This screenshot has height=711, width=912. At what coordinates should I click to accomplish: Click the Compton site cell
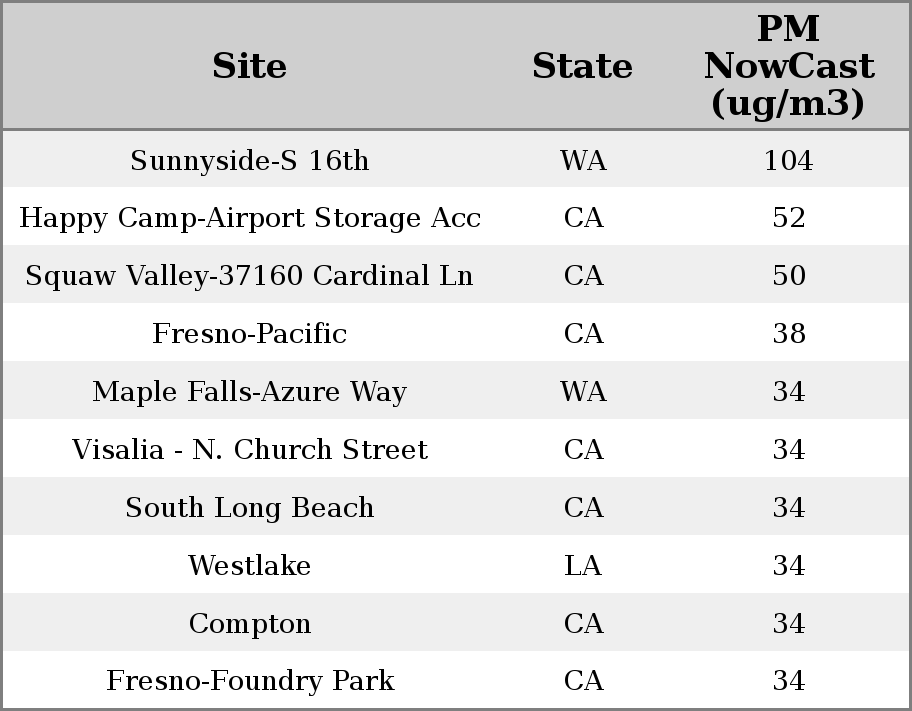tap(250, 623)
